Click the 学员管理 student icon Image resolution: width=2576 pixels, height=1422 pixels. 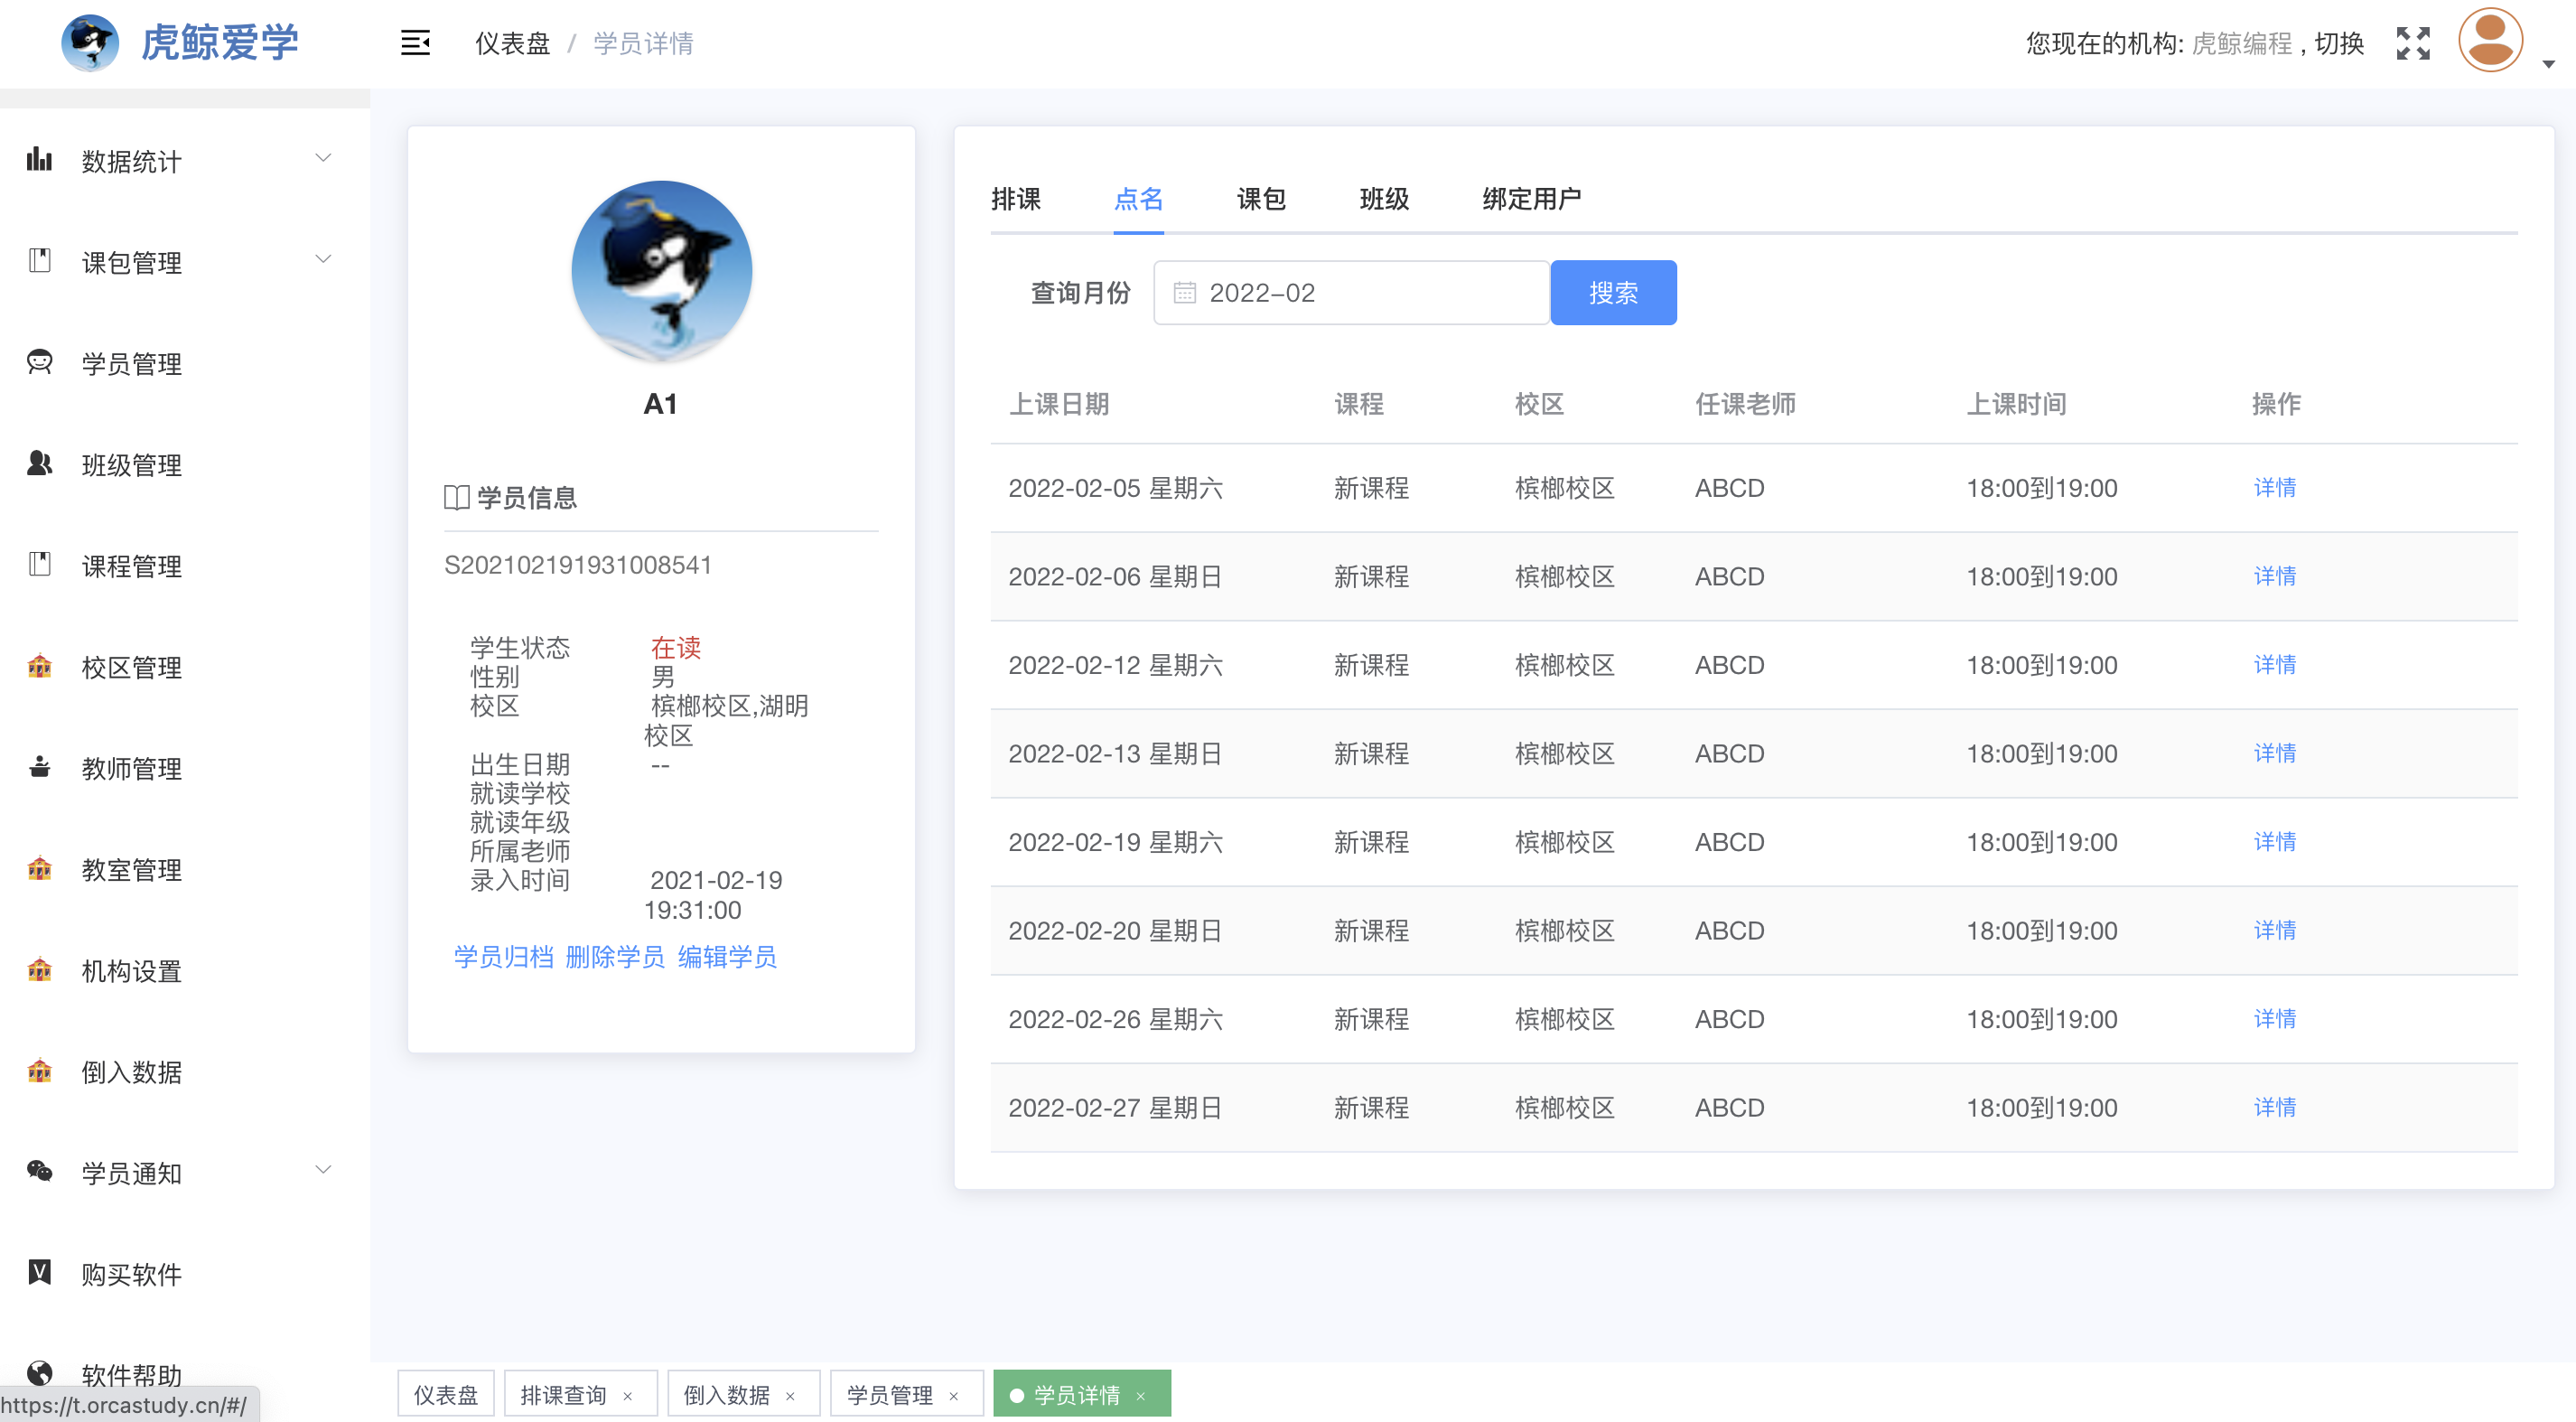click(x=39, y=362)
